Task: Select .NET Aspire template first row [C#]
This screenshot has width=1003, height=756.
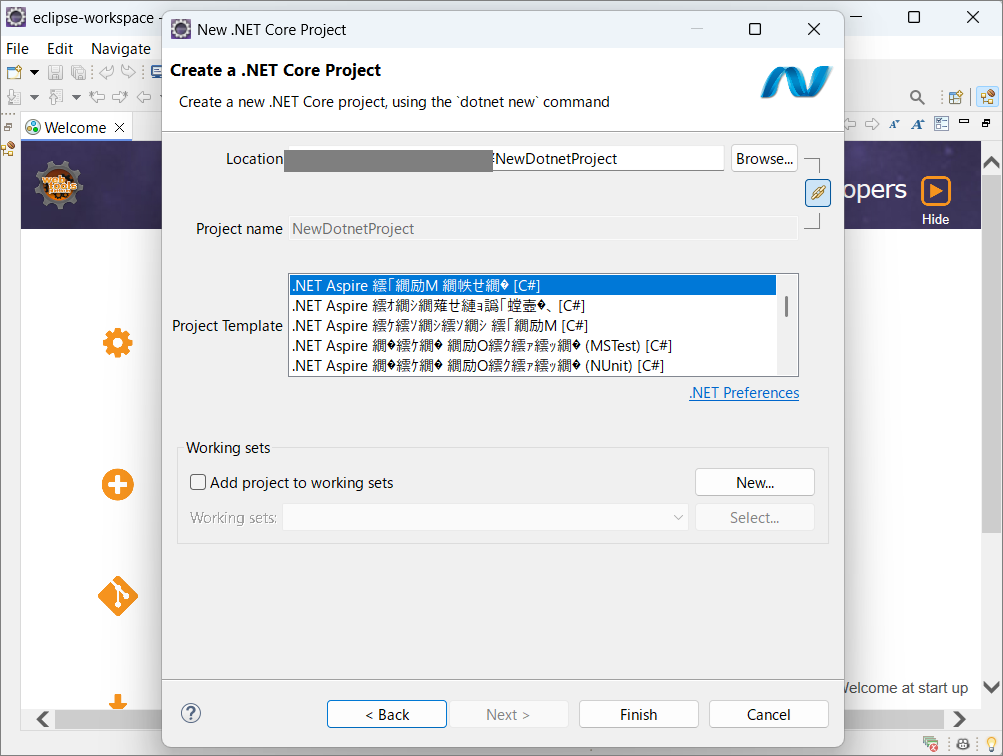Action: coord(533,285)
